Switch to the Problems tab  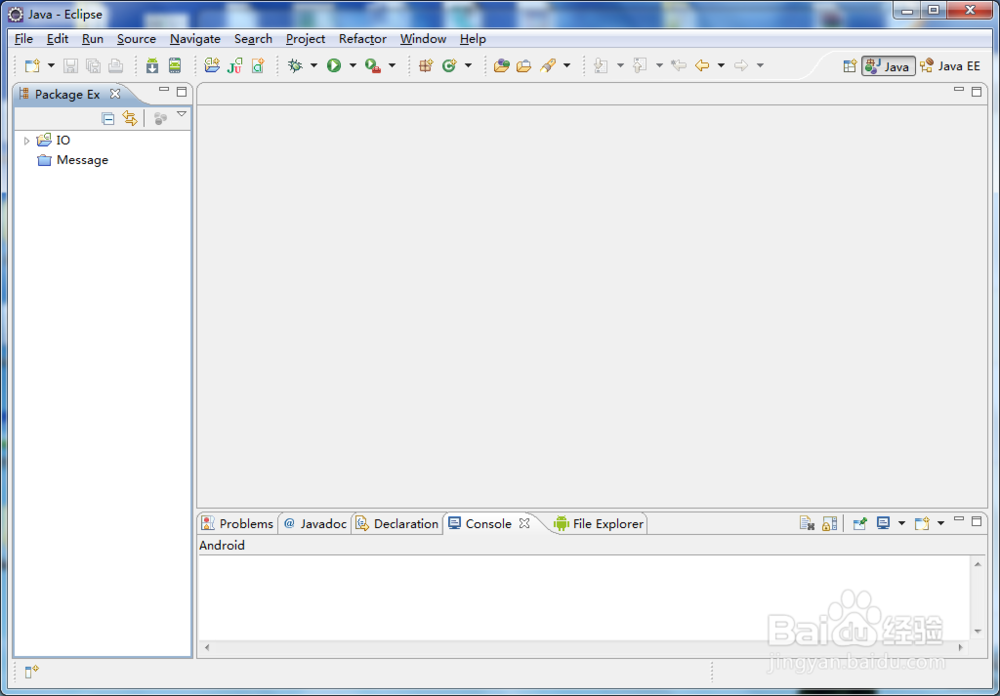[237, 524]
